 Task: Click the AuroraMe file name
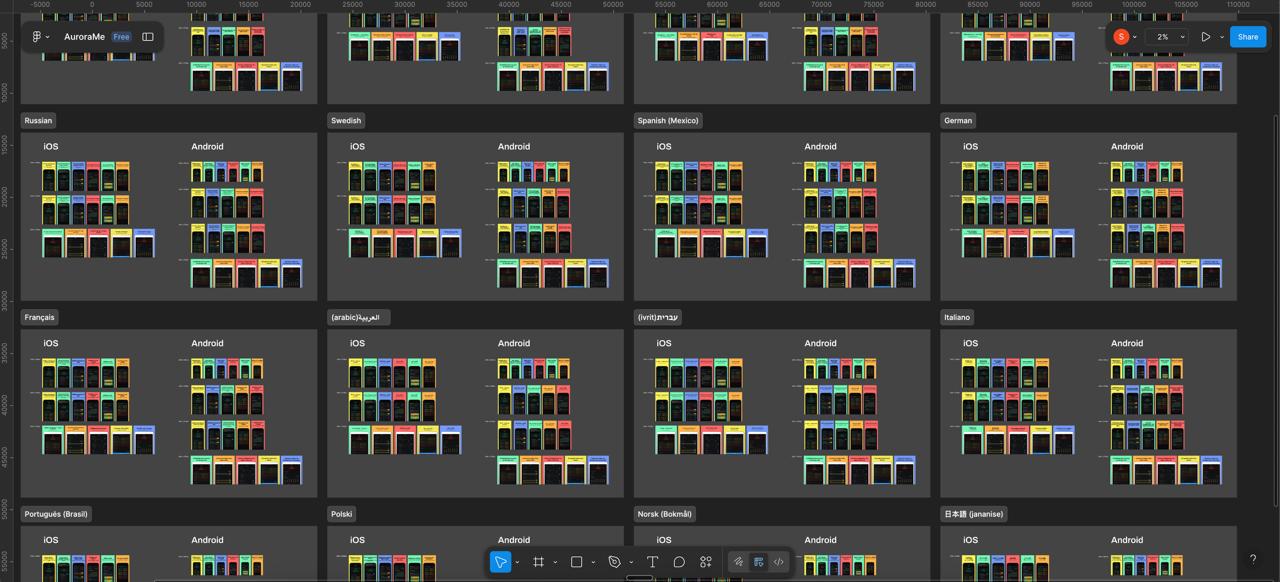pyautogui.click(x=84, y=37)
